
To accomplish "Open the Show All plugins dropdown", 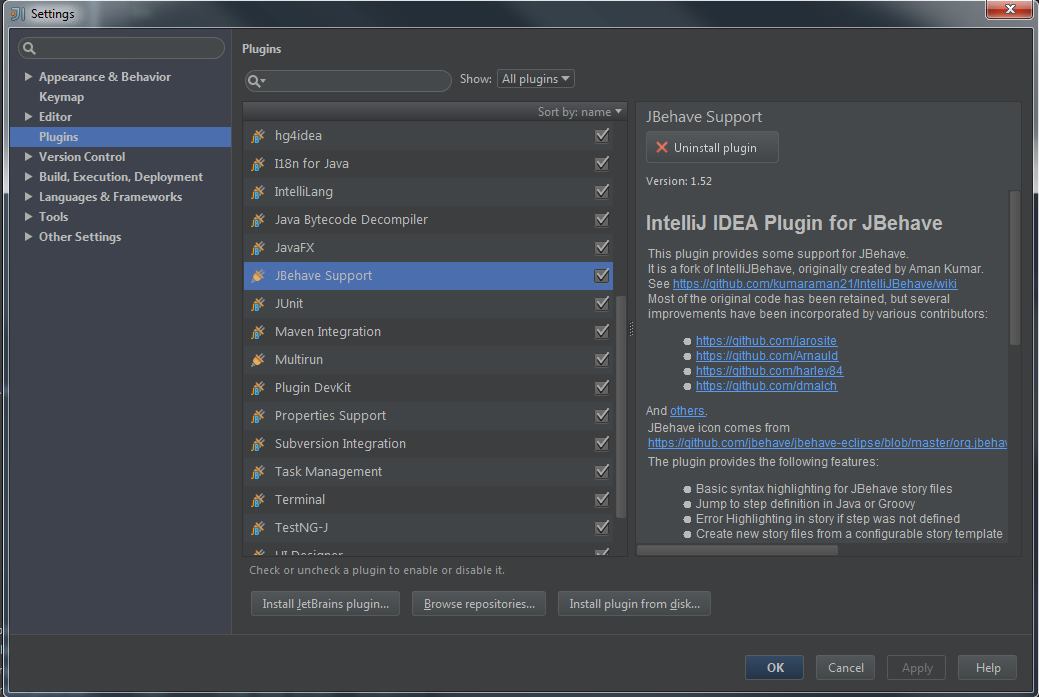I will (x=535, y=79).
